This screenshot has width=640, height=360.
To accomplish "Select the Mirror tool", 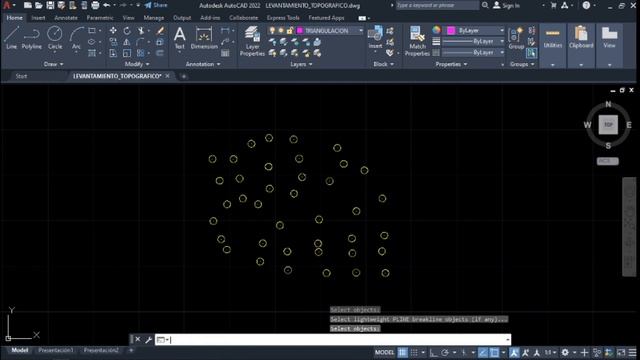I will pos(127,42).
